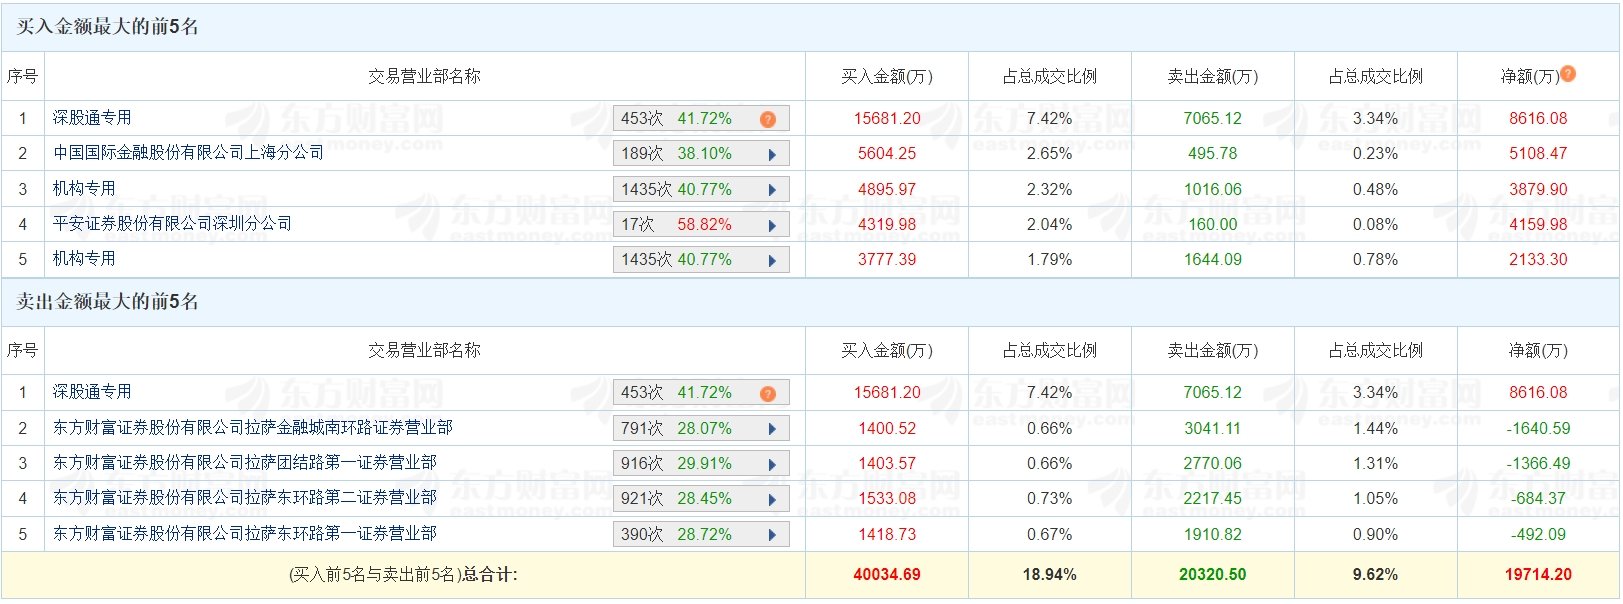The width and height of the screenshot is (1623, 604).
Task: Open 深股通专用 link in top sellers table
Action: click(x=92, y=392)
